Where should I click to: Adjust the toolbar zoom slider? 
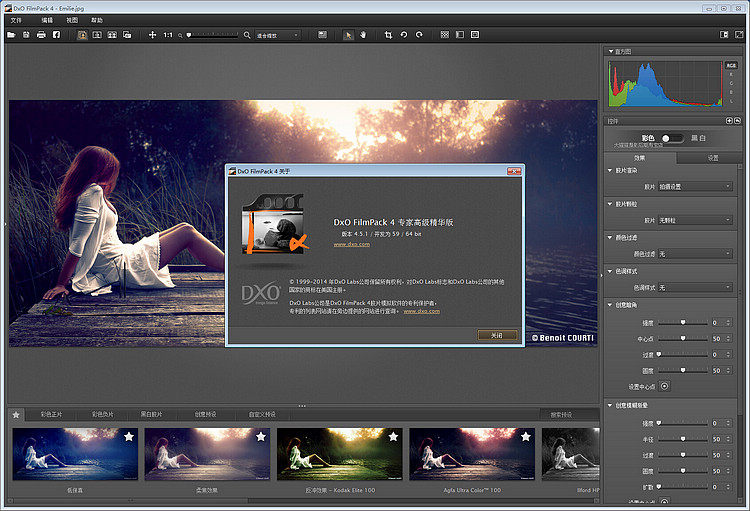tap(213, 35)
